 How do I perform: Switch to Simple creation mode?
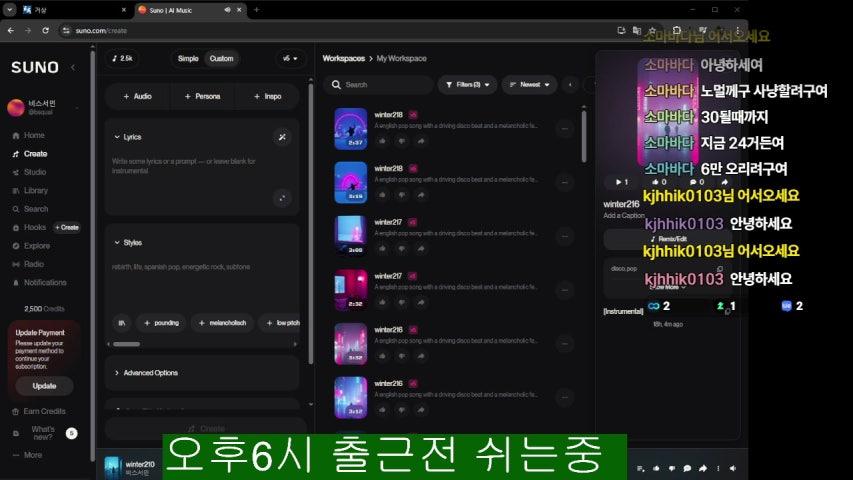click(x=188, y=58)
